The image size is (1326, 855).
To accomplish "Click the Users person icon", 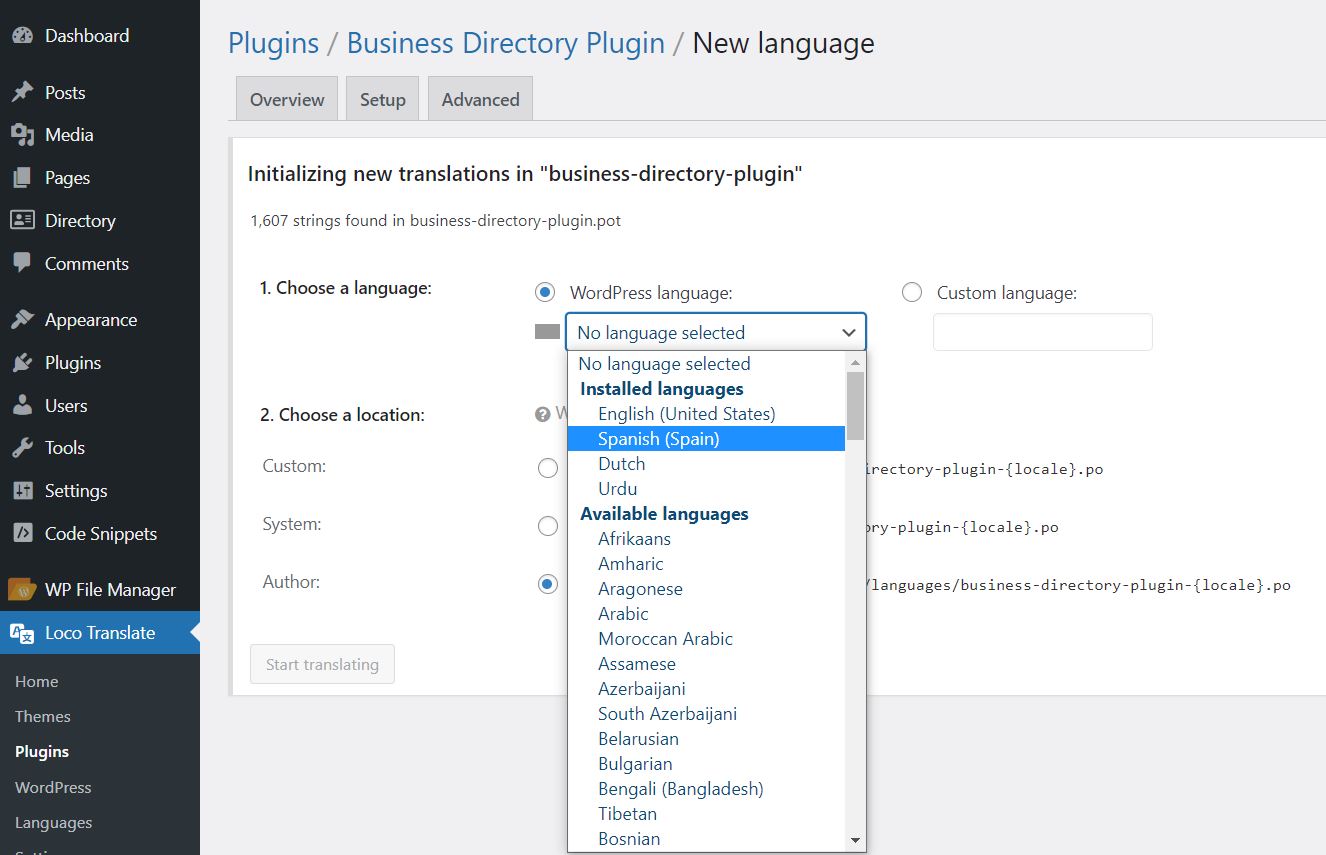I will pos(22,405).
